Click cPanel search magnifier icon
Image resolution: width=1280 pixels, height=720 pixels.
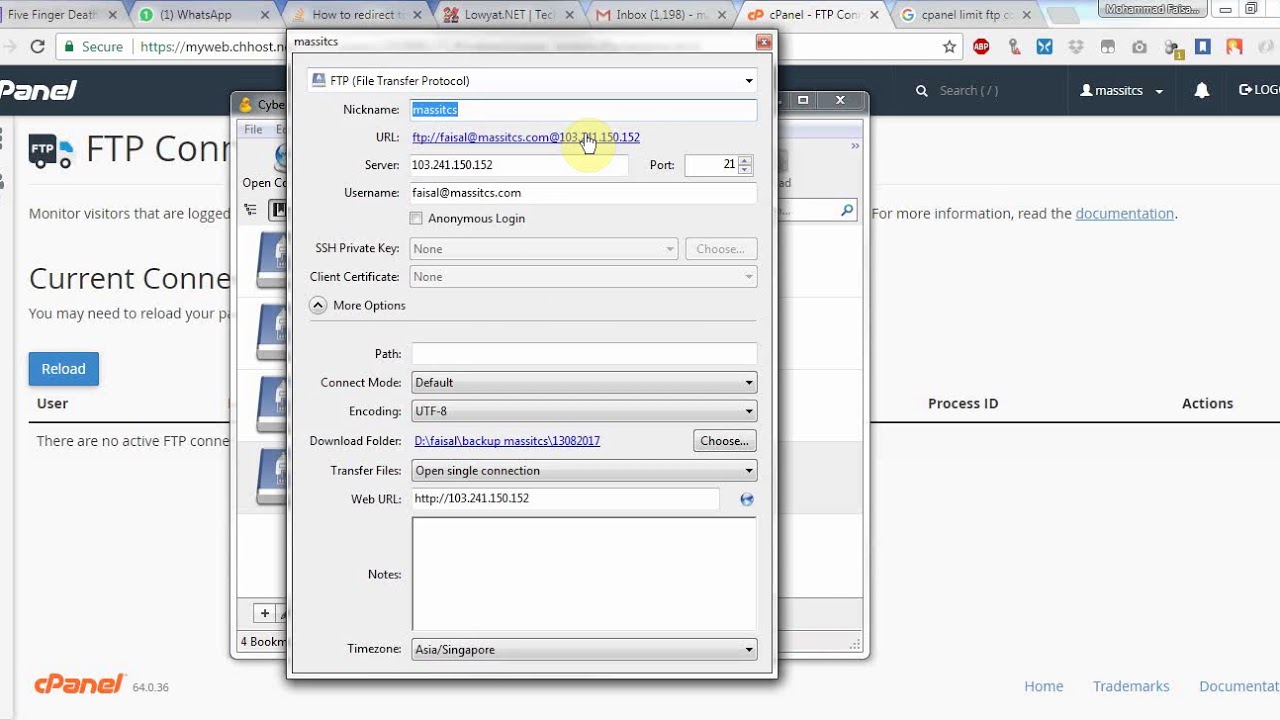point(922,90)
